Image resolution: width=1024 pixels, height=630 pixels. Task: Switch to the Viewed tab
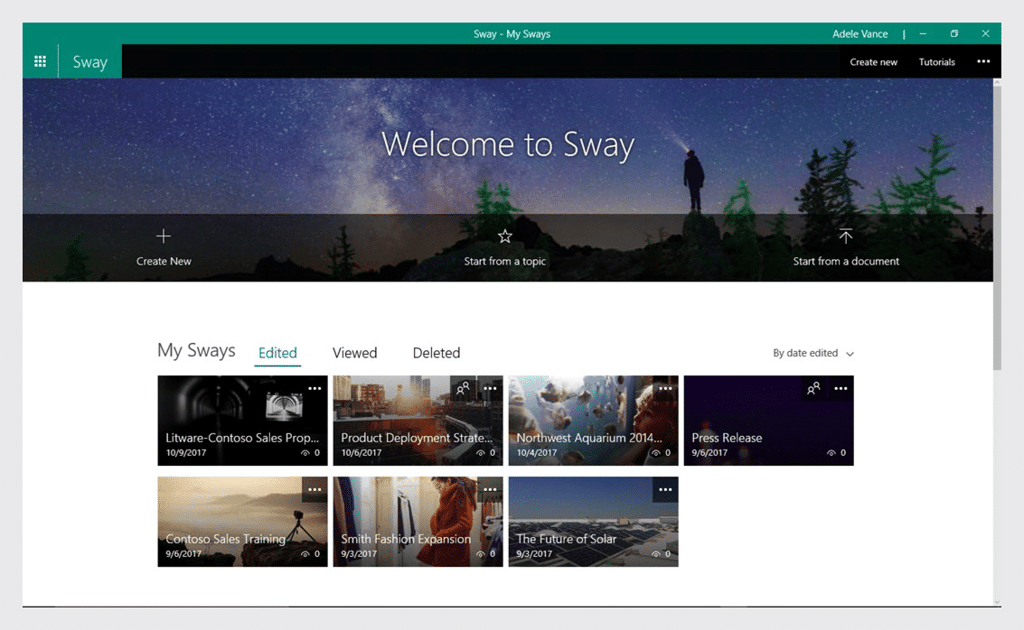[355, 353]
